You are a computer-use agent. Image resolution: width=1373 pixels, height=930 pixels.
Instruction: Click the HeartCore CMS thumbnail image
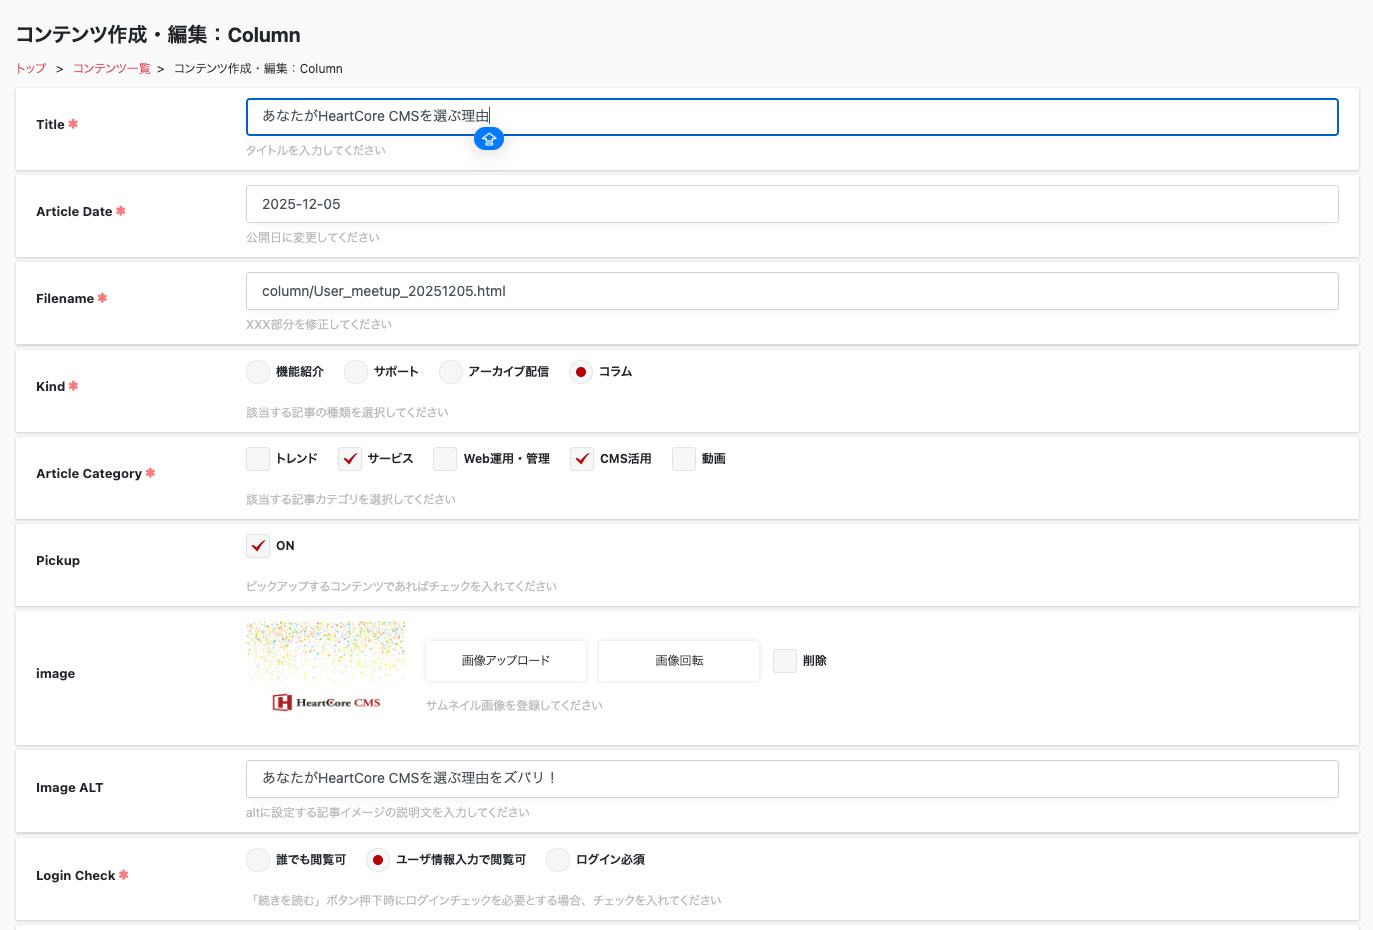click(326, 667)
